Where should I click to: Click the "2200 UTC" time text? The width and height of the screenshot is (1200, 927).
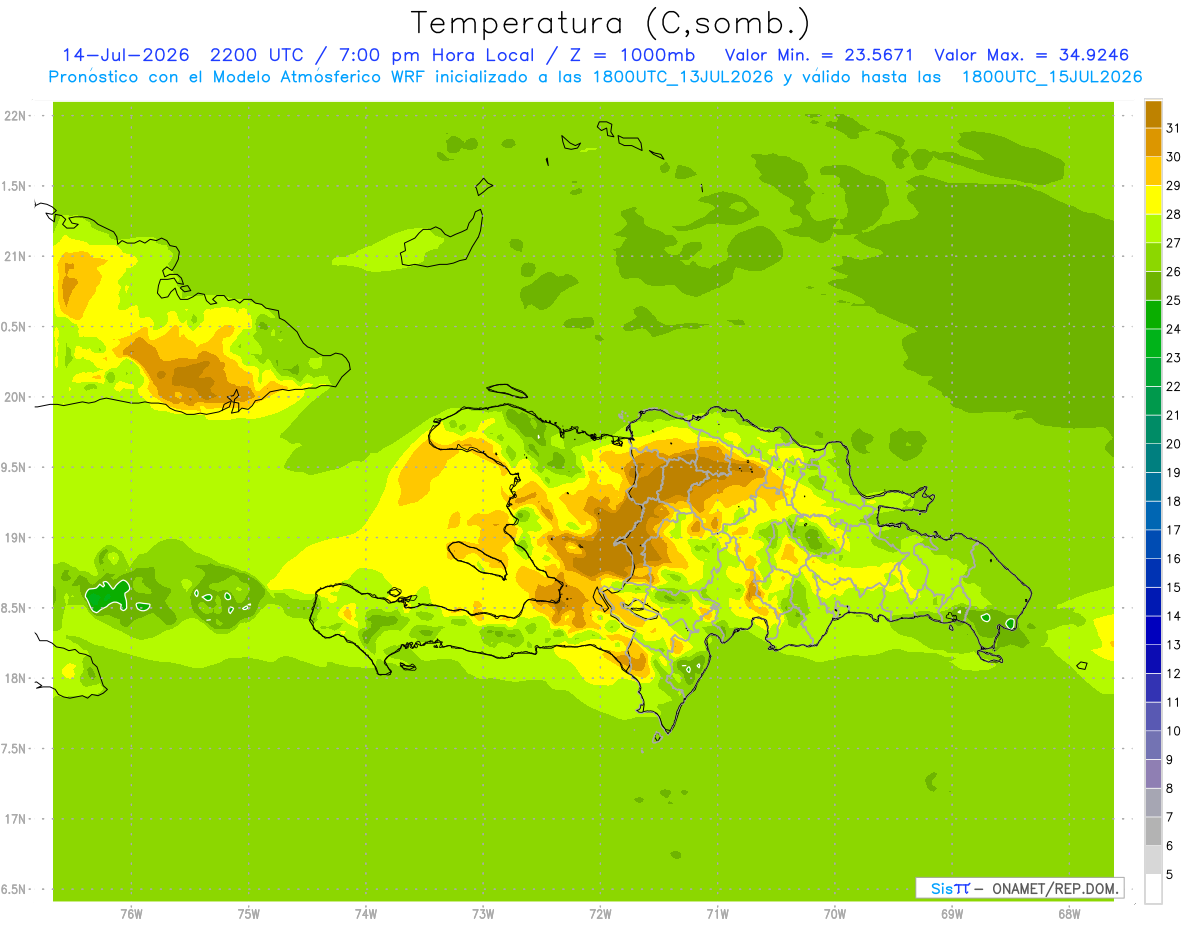click(x=256, y=55)
